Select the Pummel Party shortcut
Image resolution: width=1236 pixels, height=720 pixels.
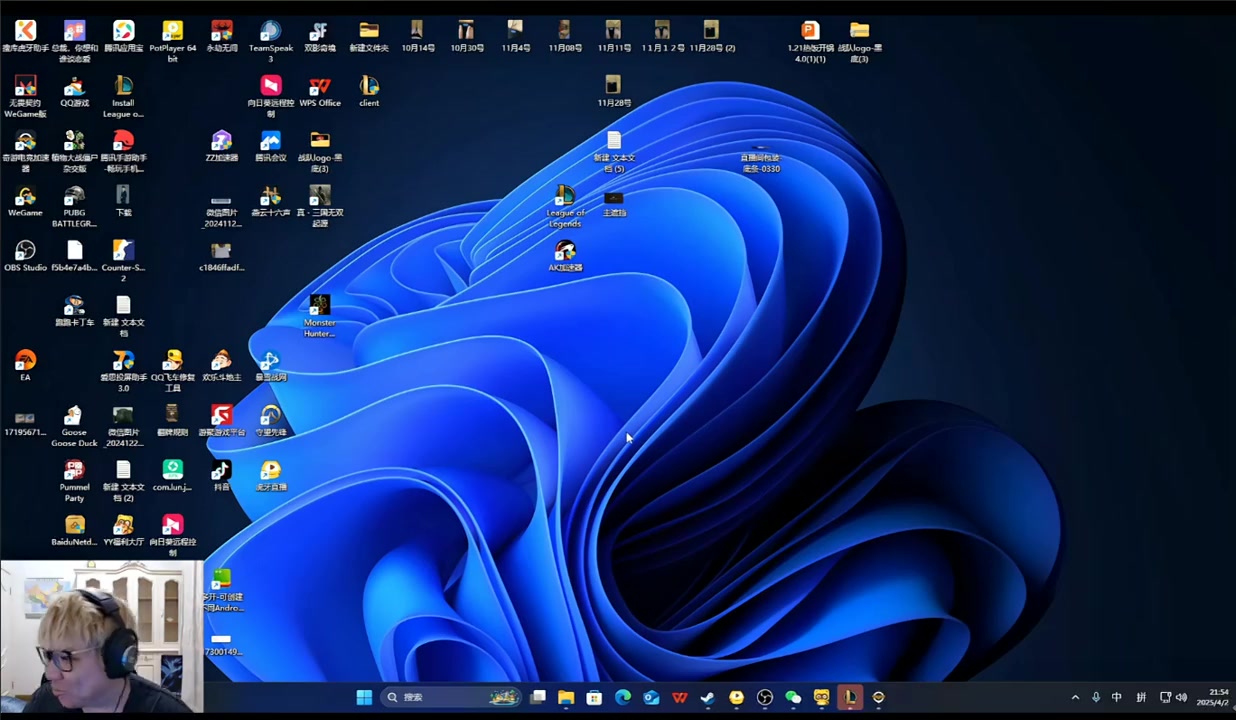[x=74, y=471]
